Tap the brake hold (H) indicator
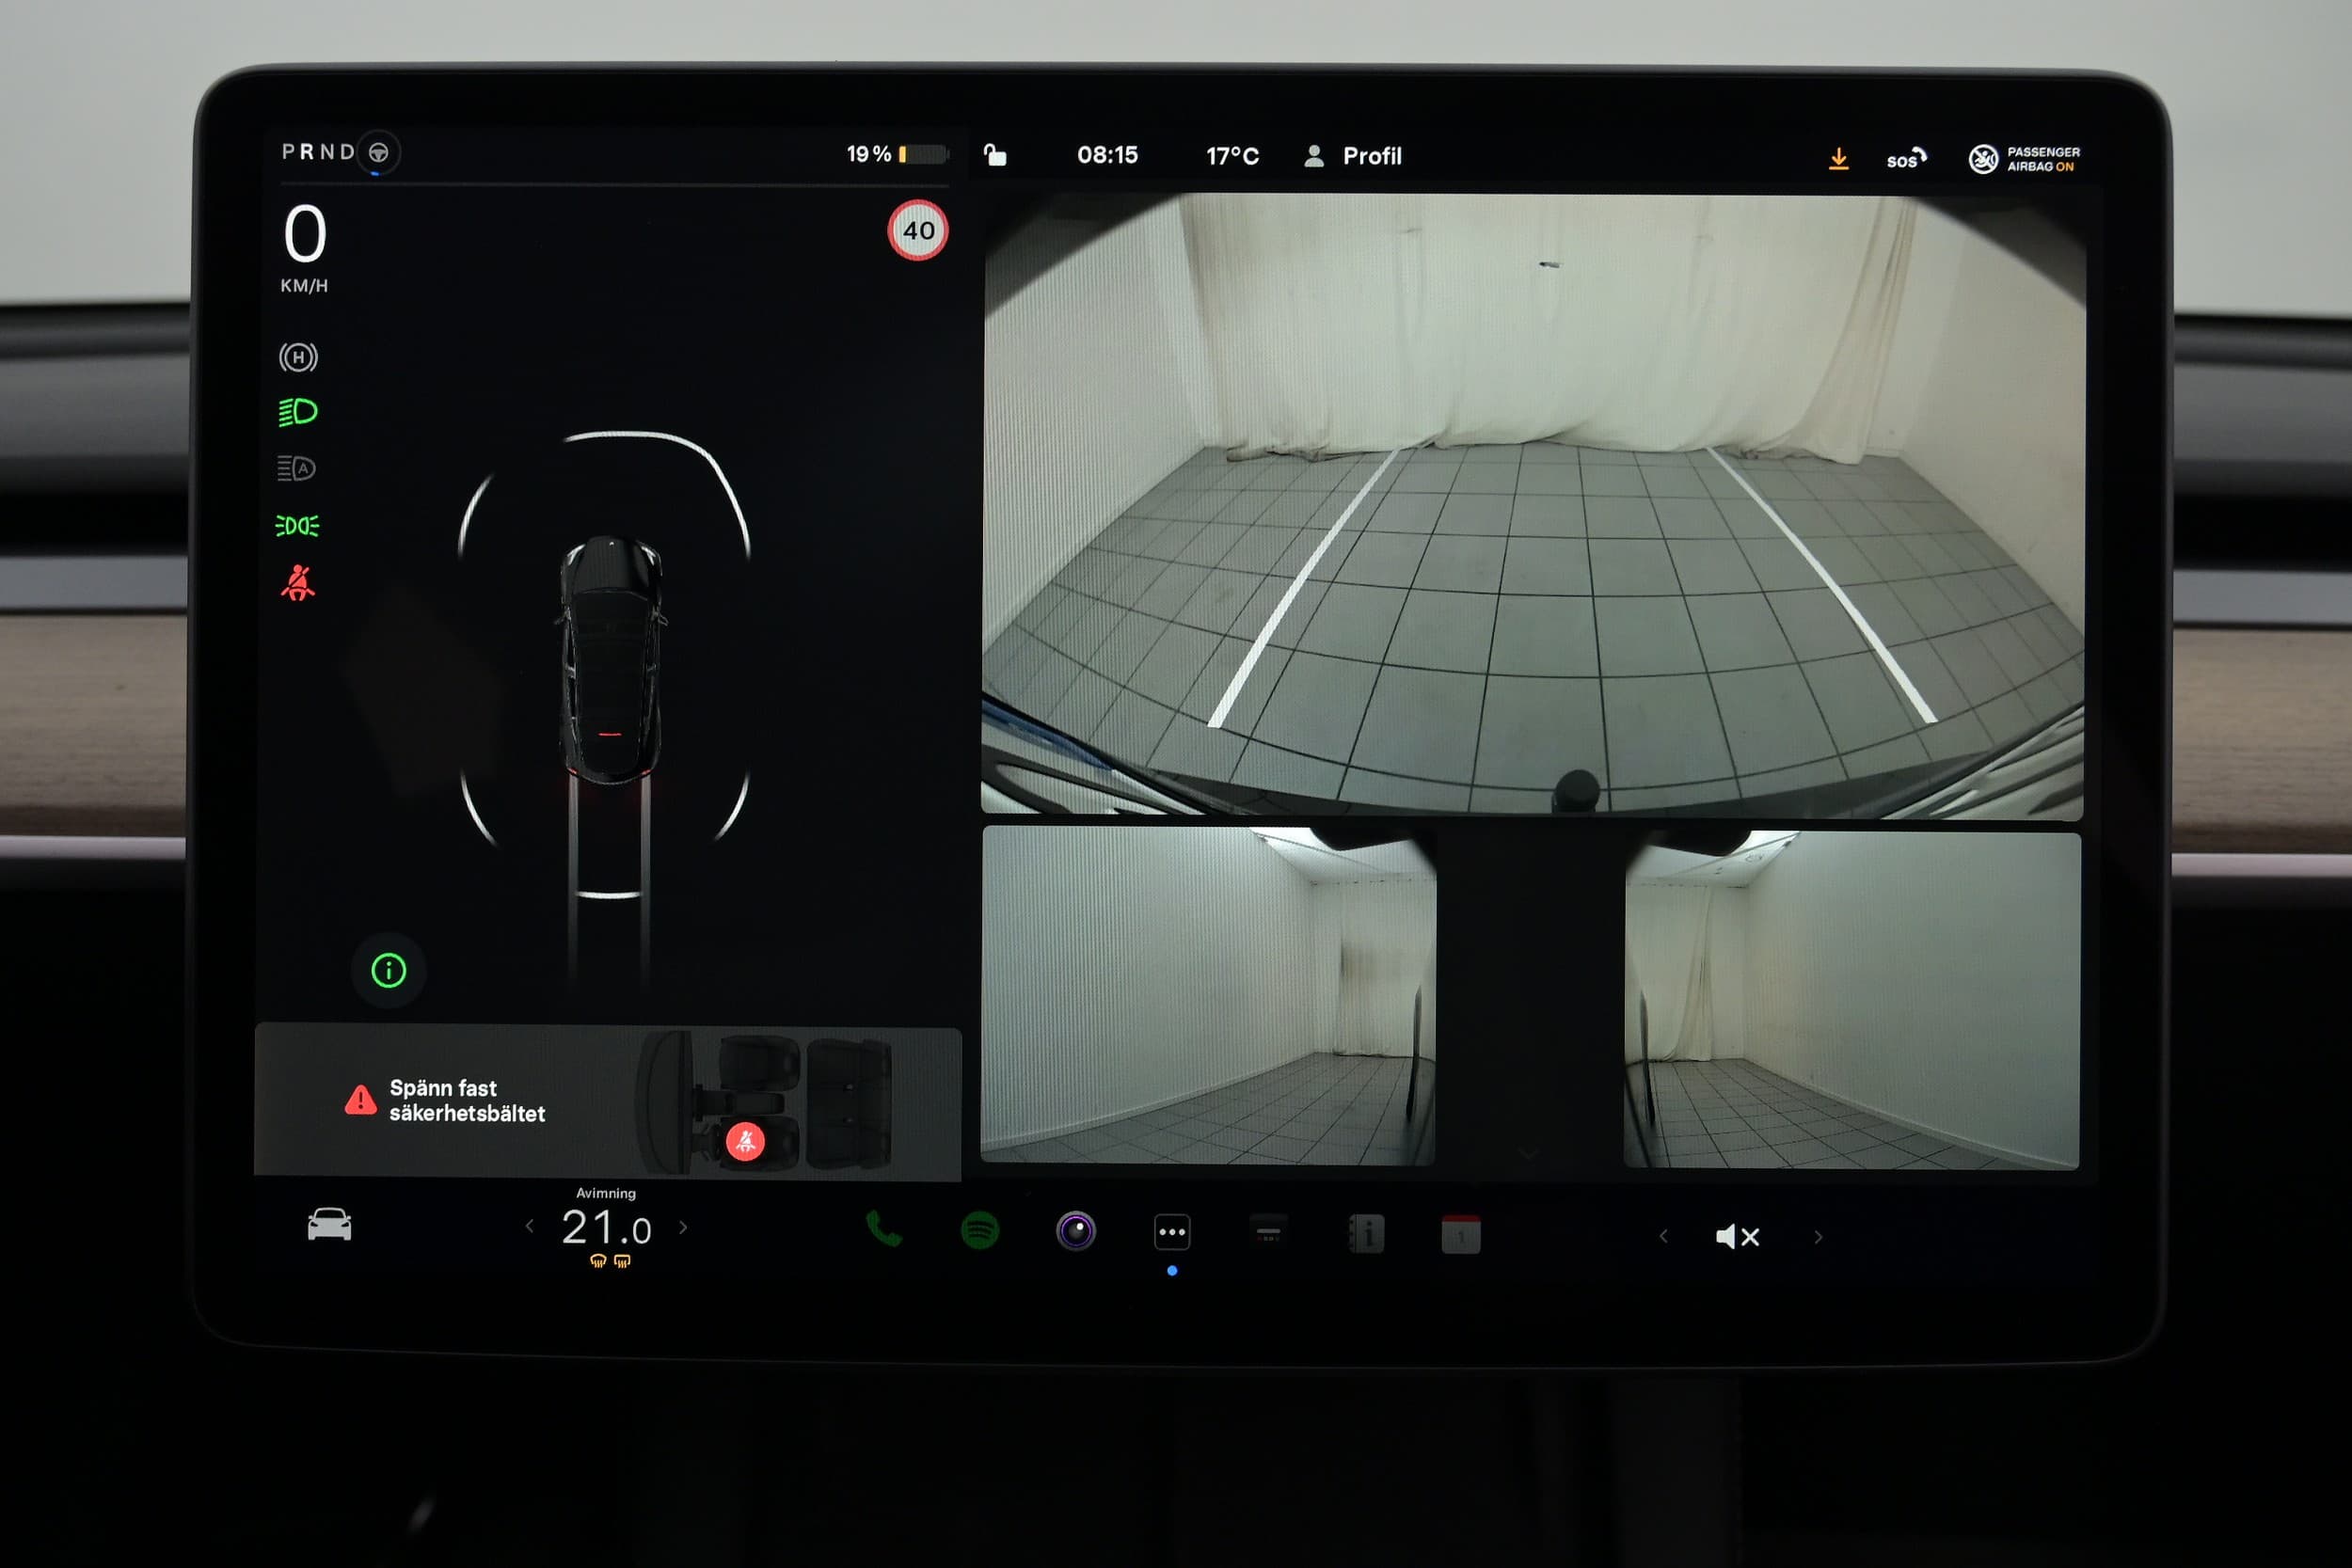Viewport: 2352px width, 1568px height. click(298, 357)
